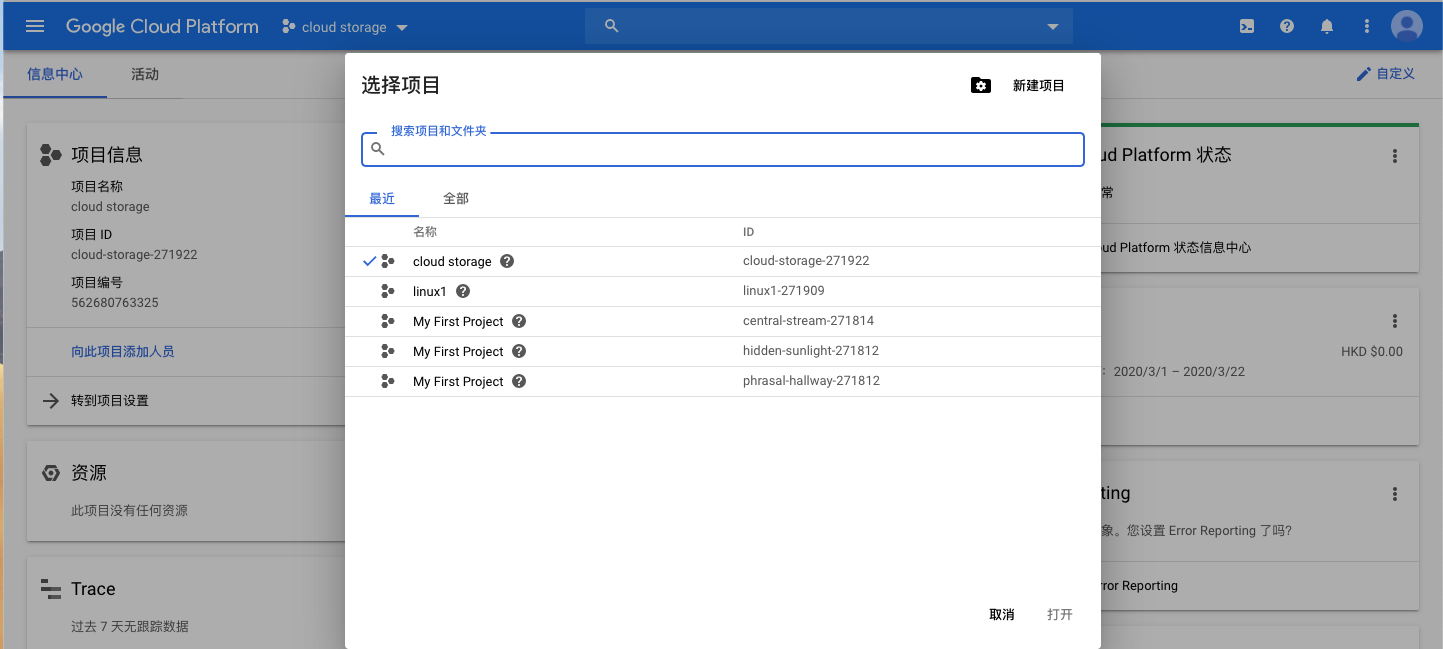Click the 名称 column header
Viewport: 1443px width, 649px height.
[425, 232]
